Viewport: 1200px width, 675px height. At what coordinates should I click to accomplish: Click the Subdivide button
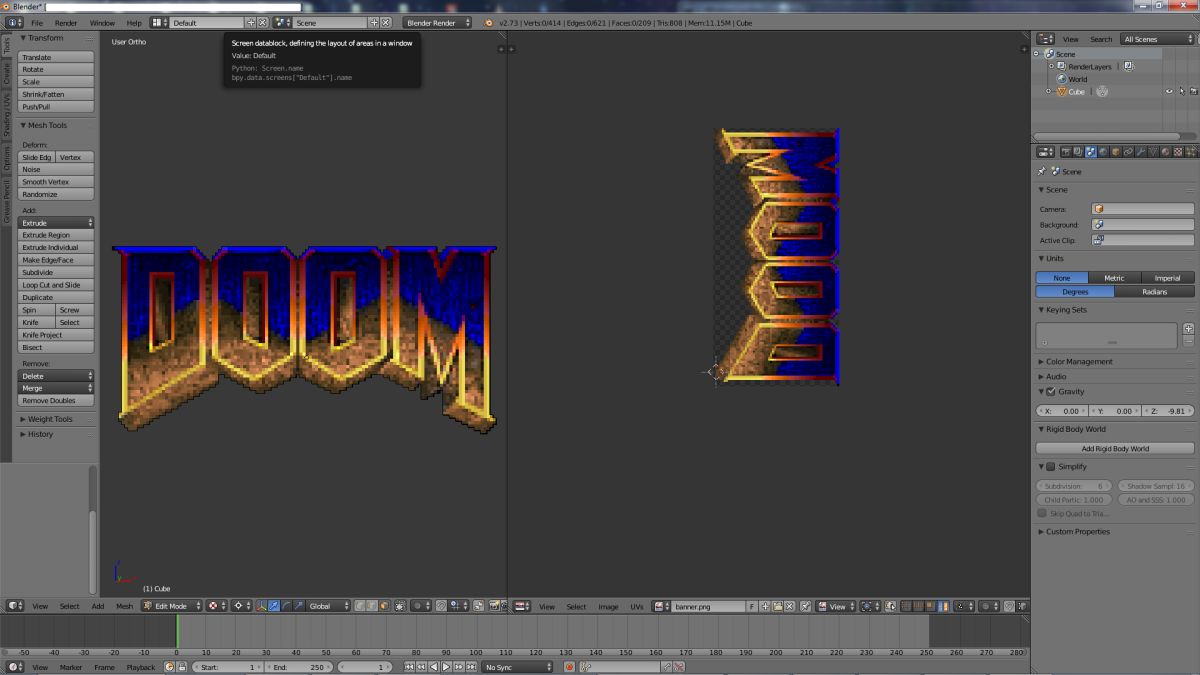click(x=56, y=272)
